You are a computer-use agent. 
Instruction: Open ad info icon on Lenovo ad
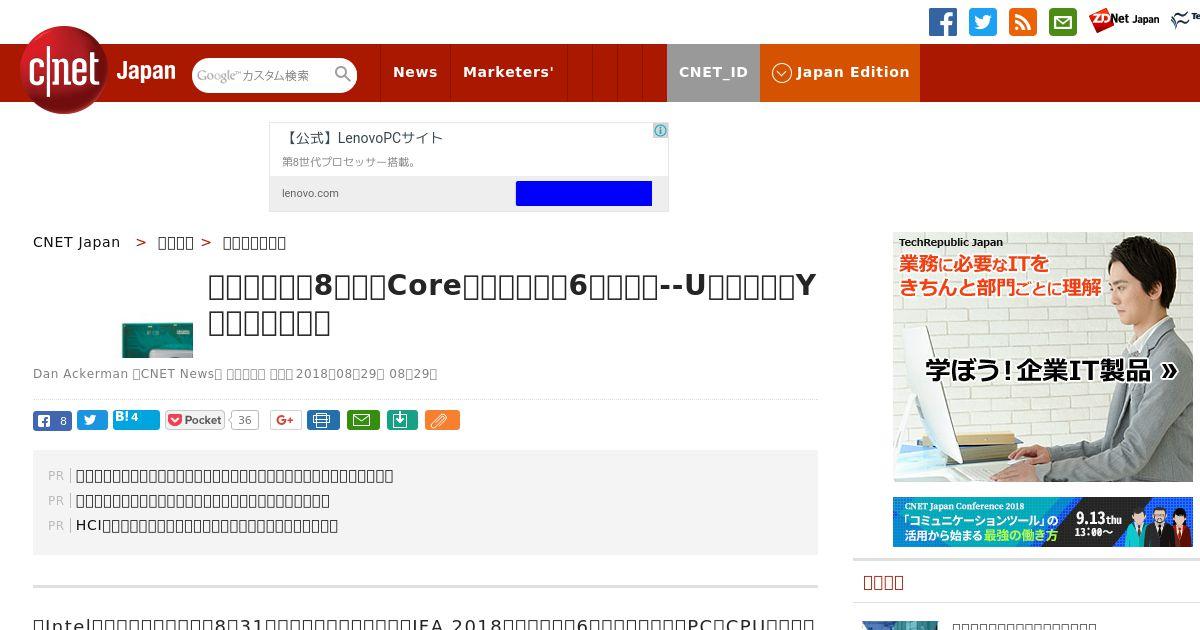click(x=660, y=130)
